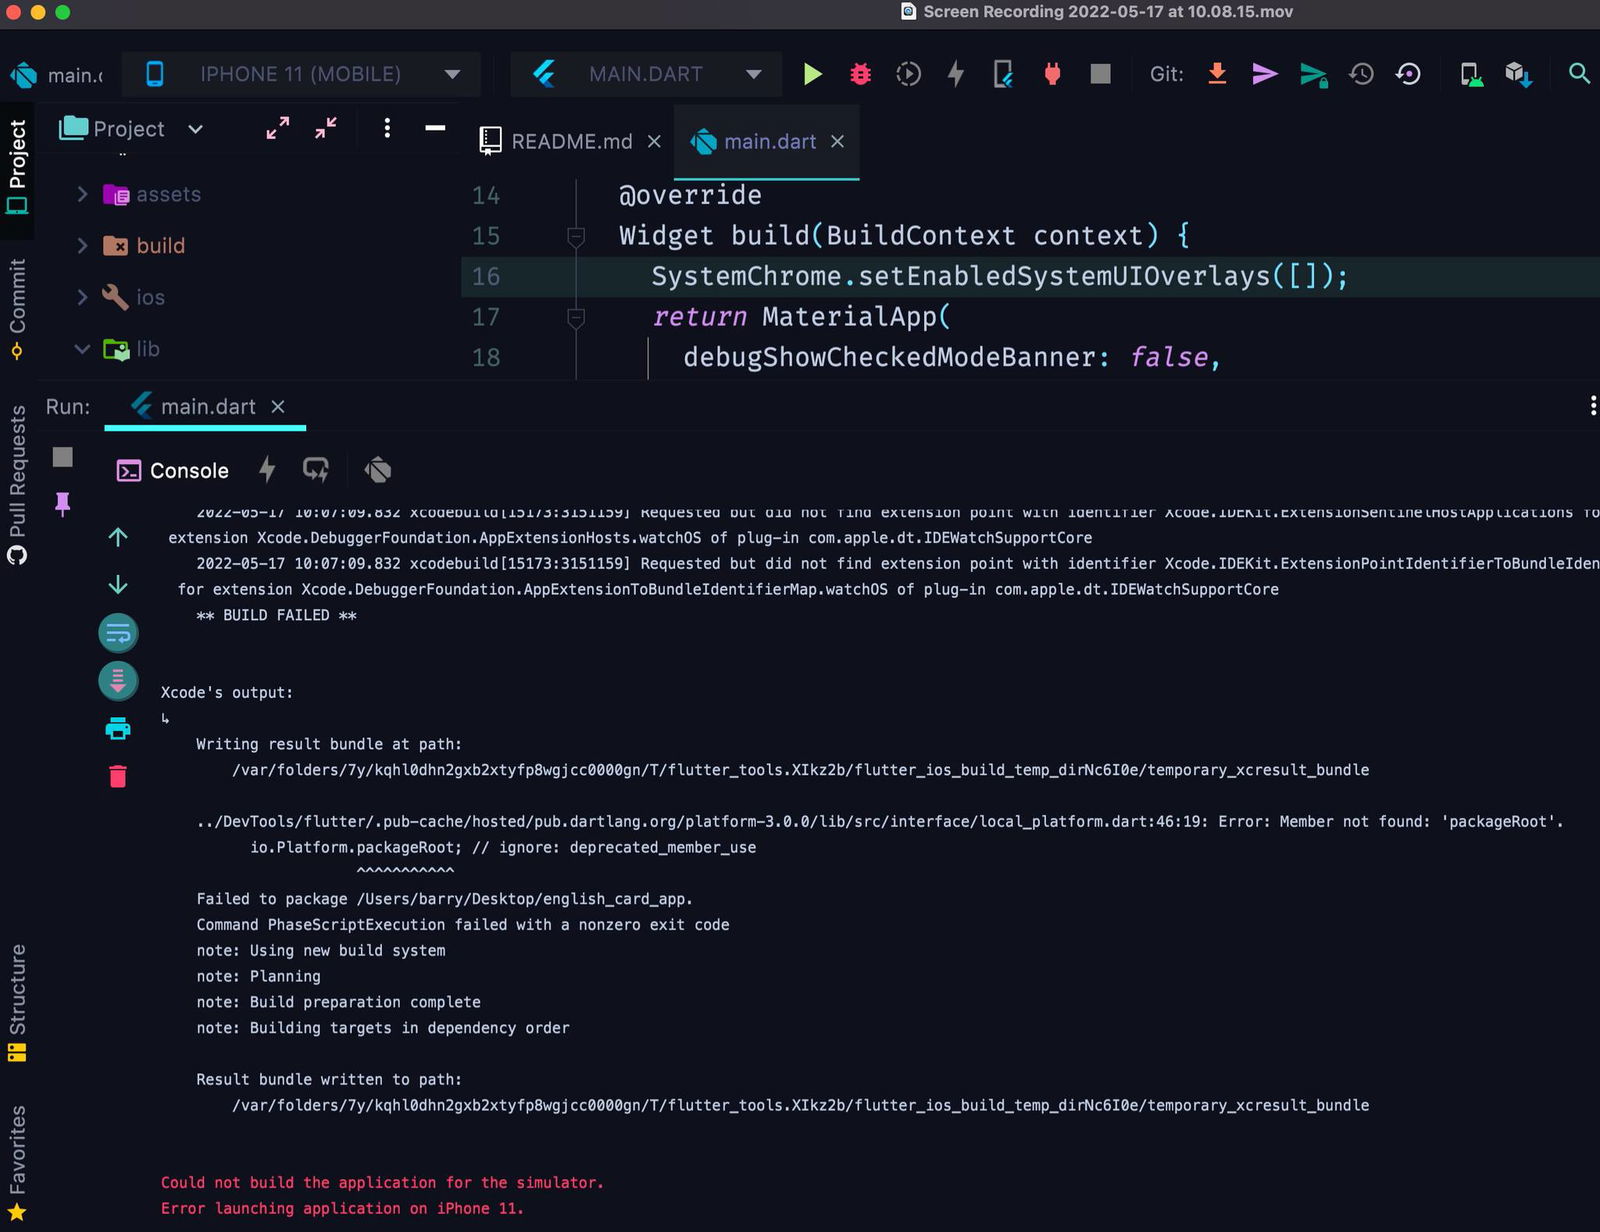Image resolution: width=1600 pixels, height=1232 pixels.
Task: Switch to the README.md editor tab
Action: (571, 142)
